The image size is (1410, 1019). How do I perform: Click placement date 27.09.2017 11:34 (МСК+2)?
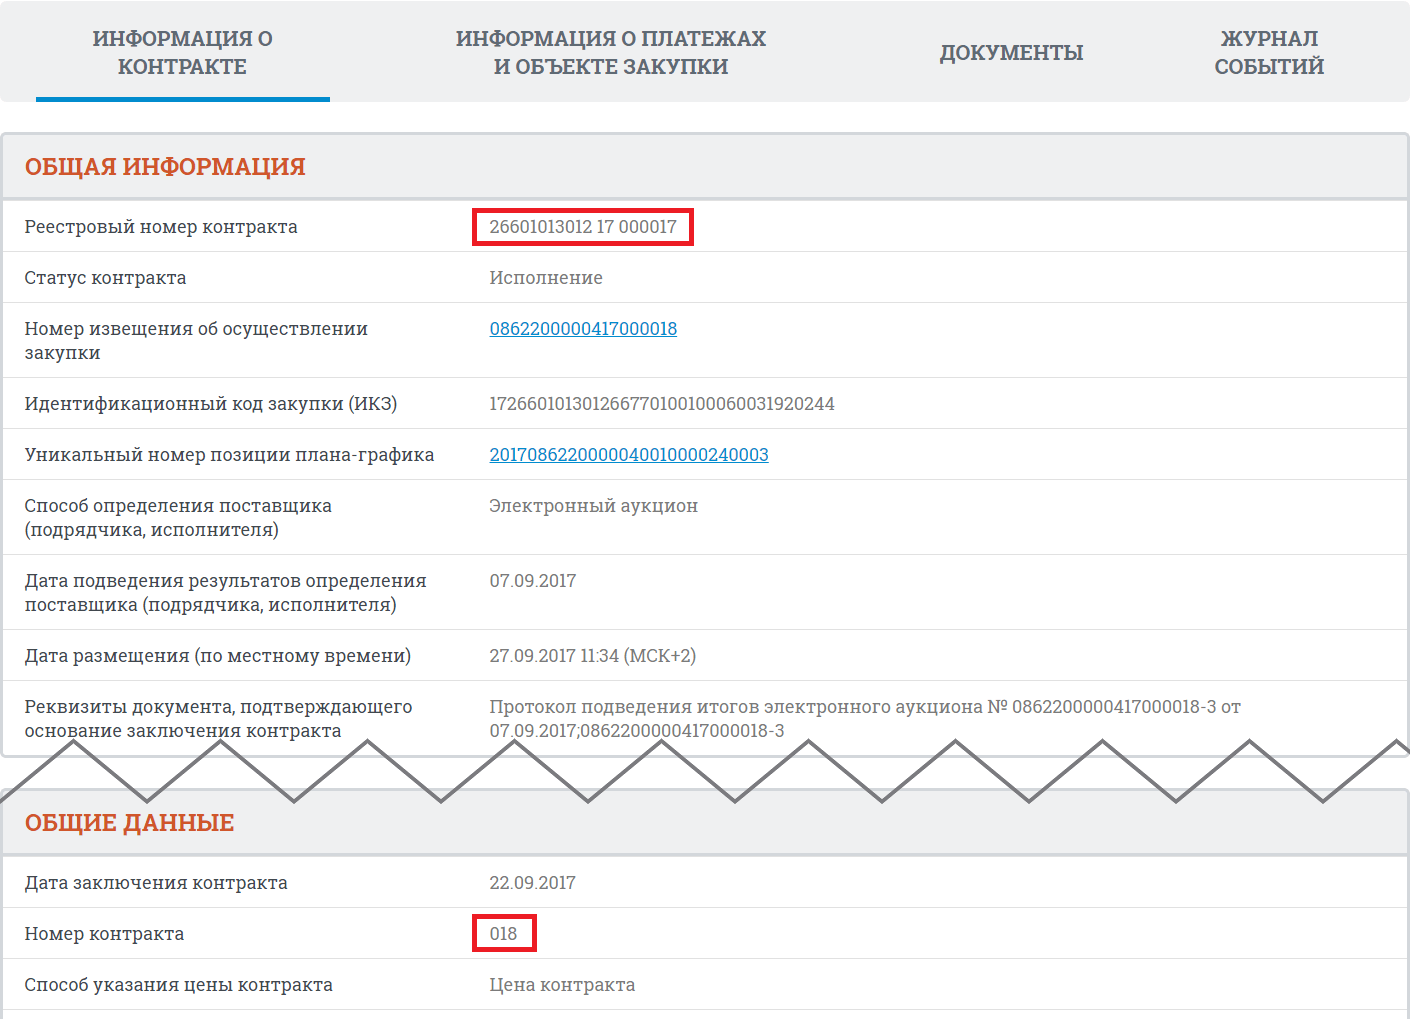click(592, 656)
